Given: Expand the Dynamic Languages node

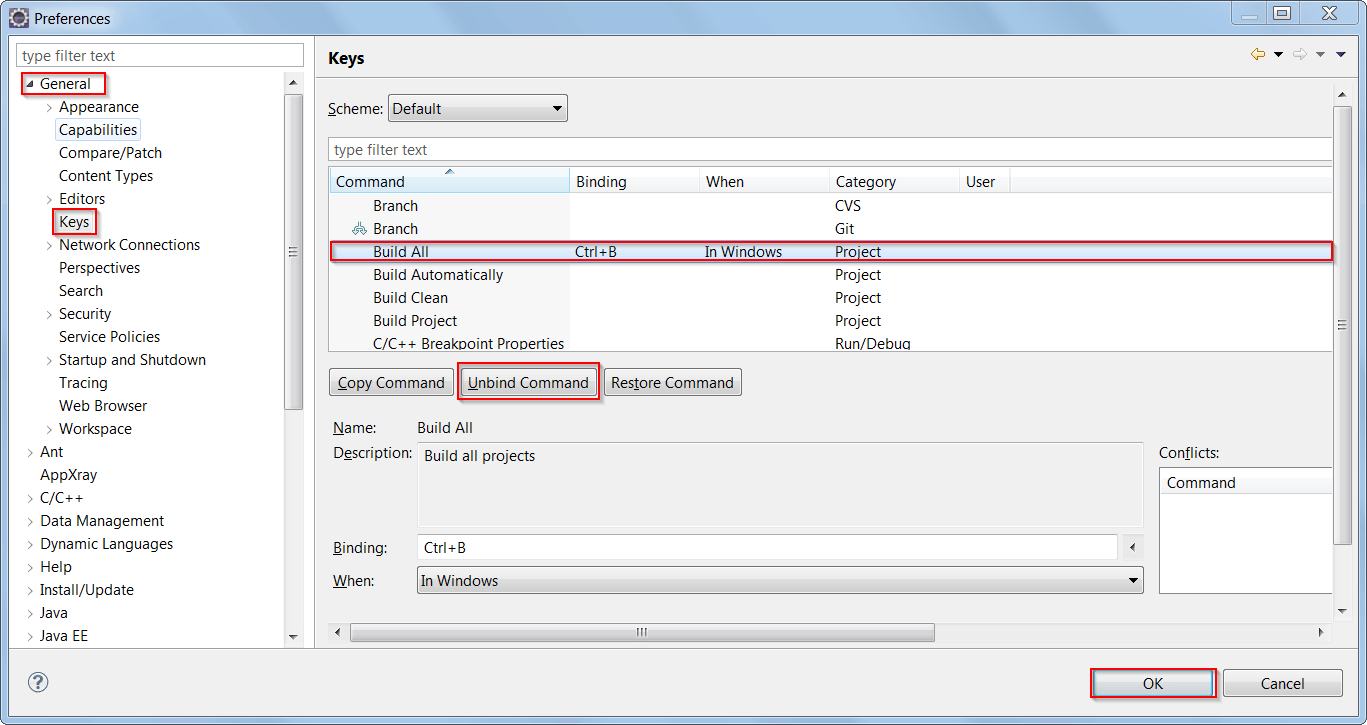Looking at the screenshot, I should [x=30, y=544].
